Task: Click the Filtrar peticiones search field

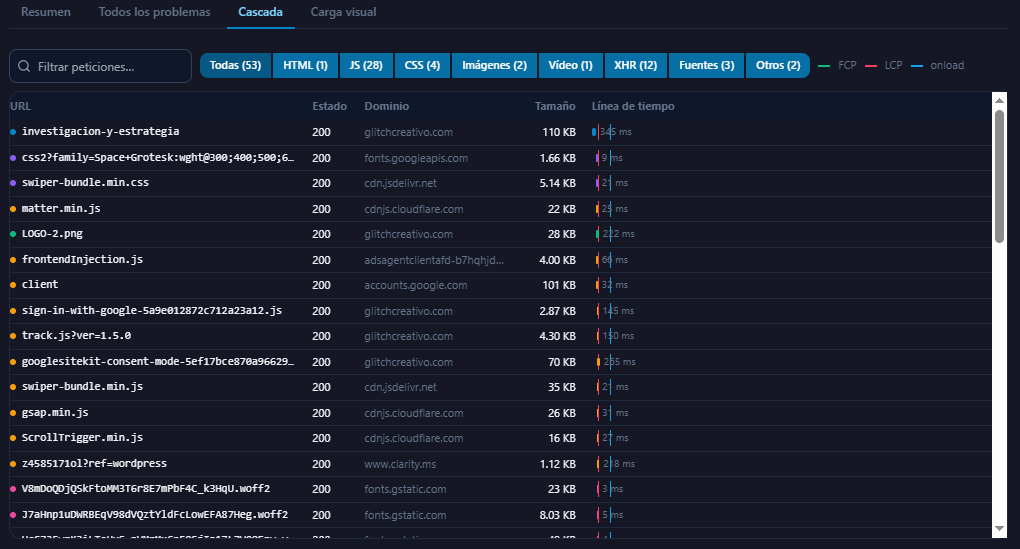Action: 101,66
